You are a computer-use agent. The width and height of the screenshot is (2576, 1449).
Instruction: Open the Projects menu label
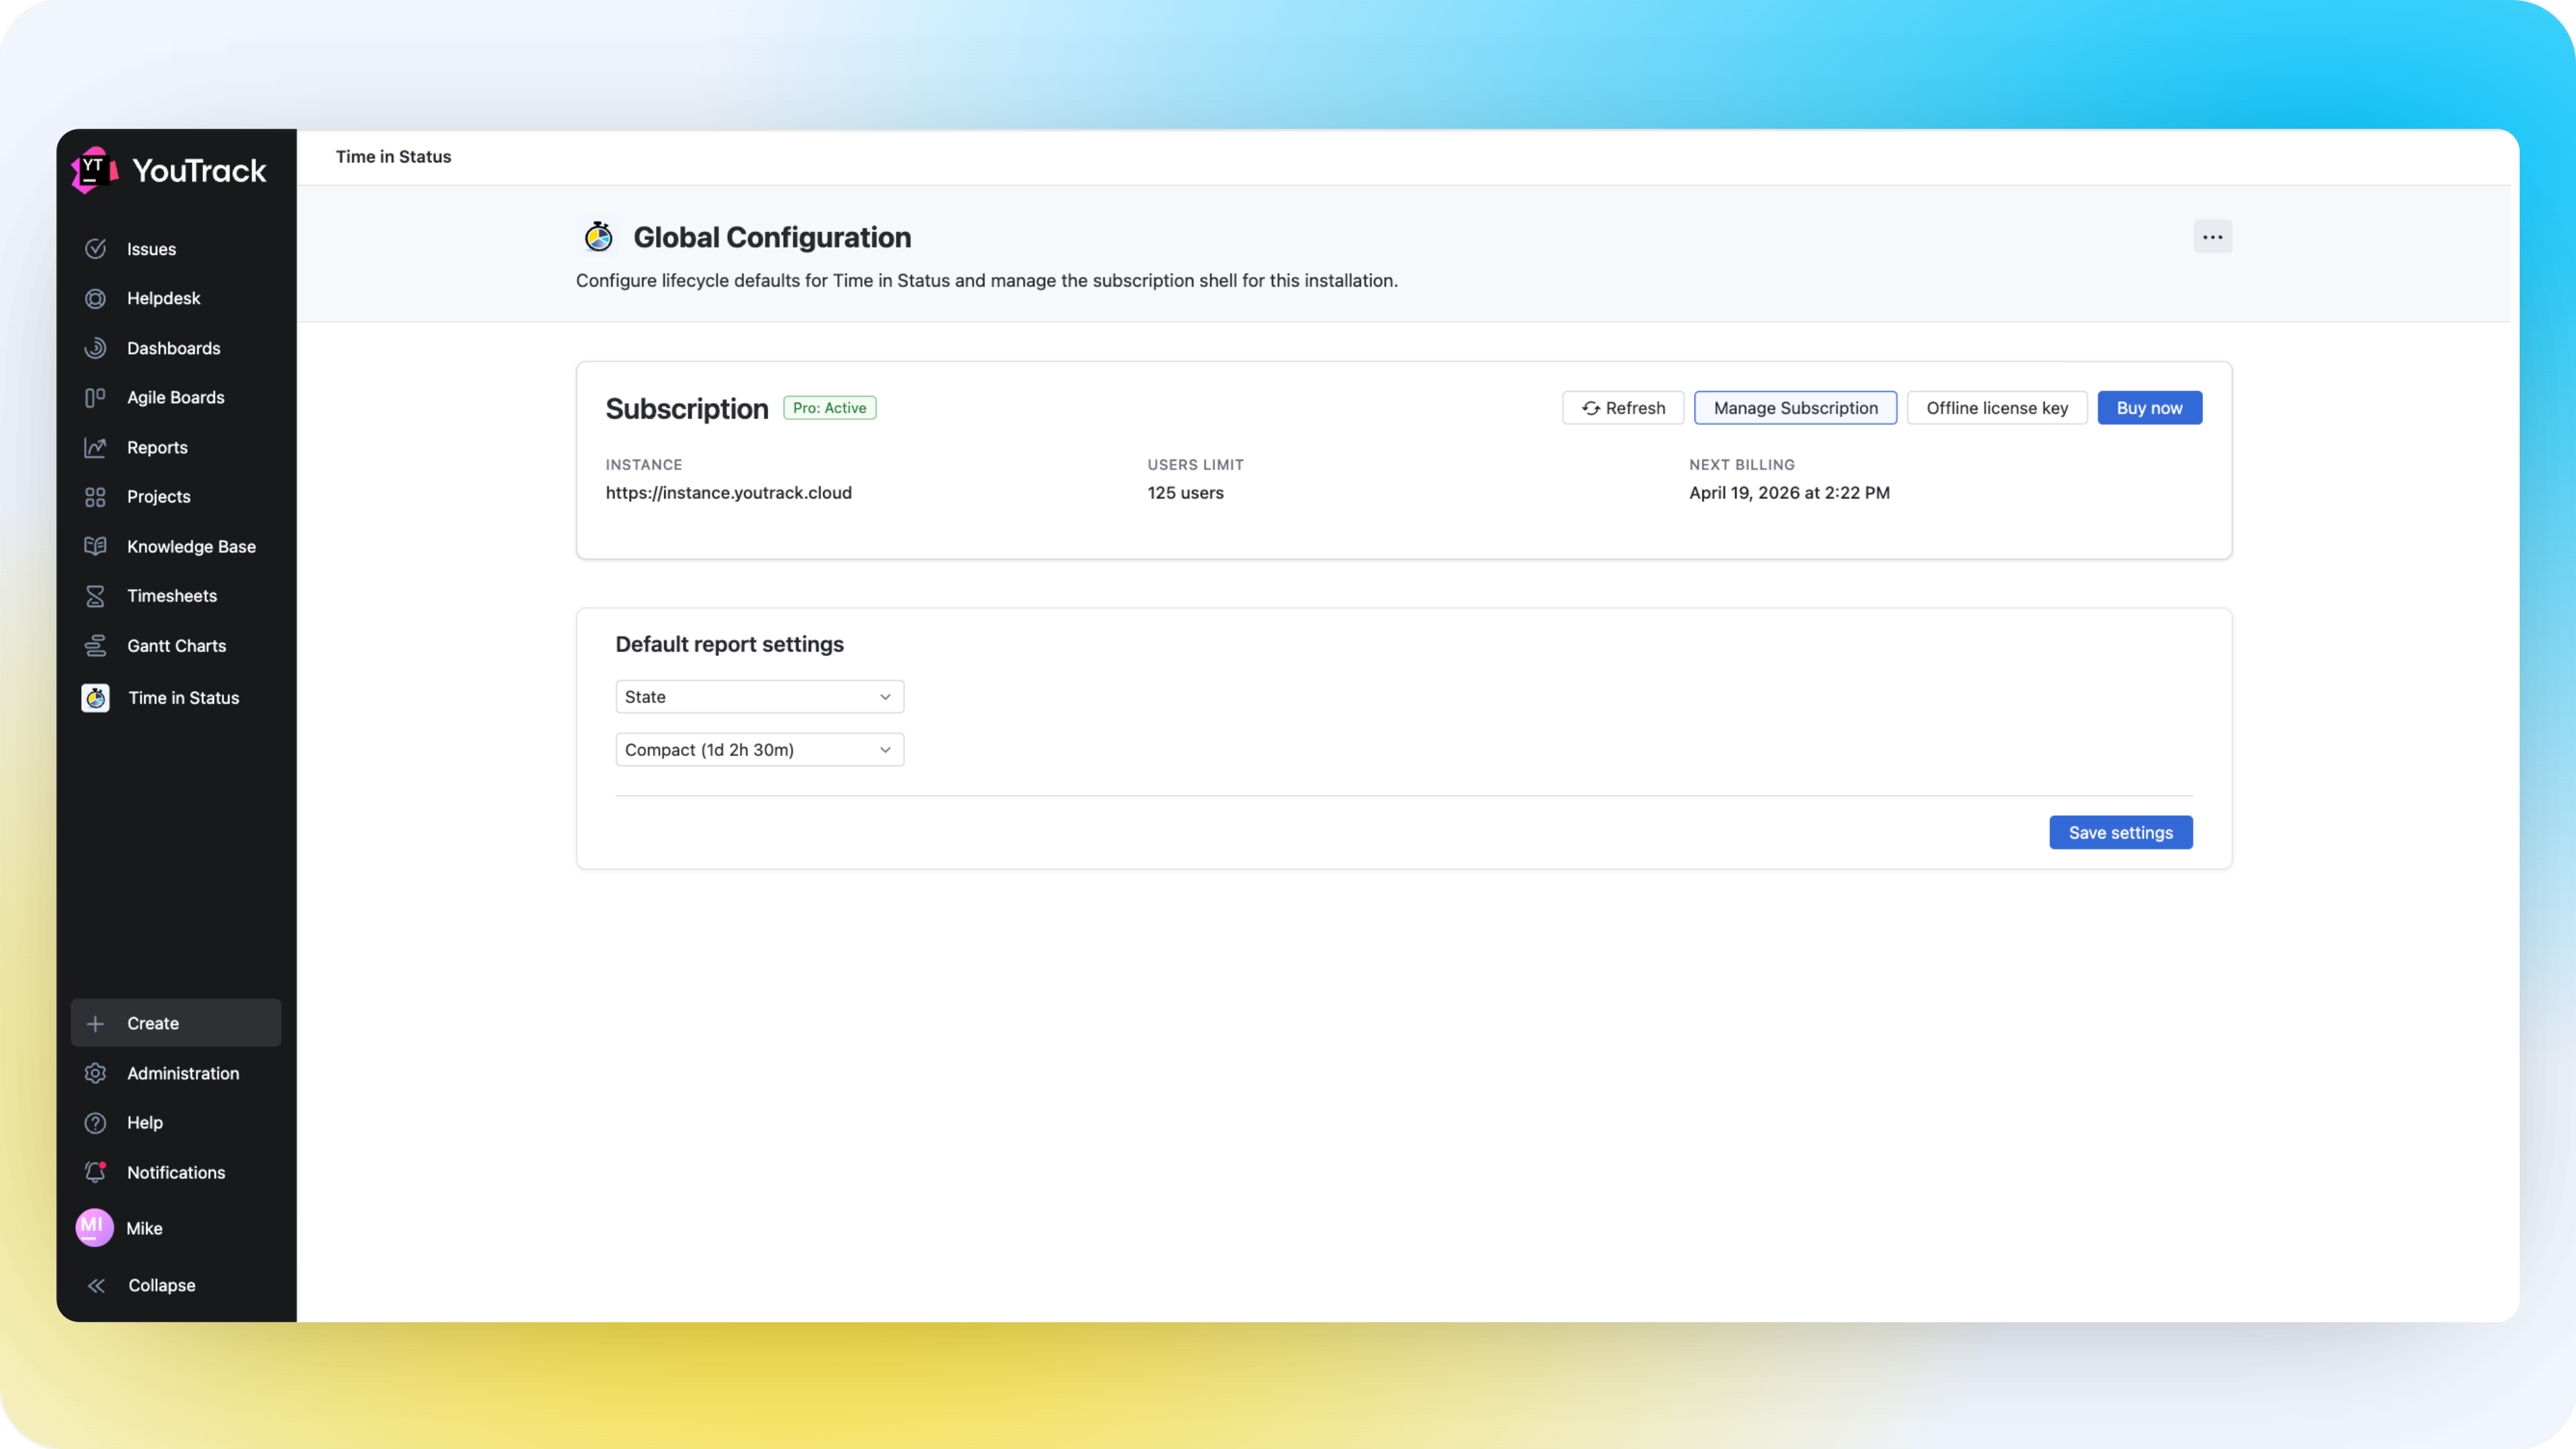click(x=158, y=497)
